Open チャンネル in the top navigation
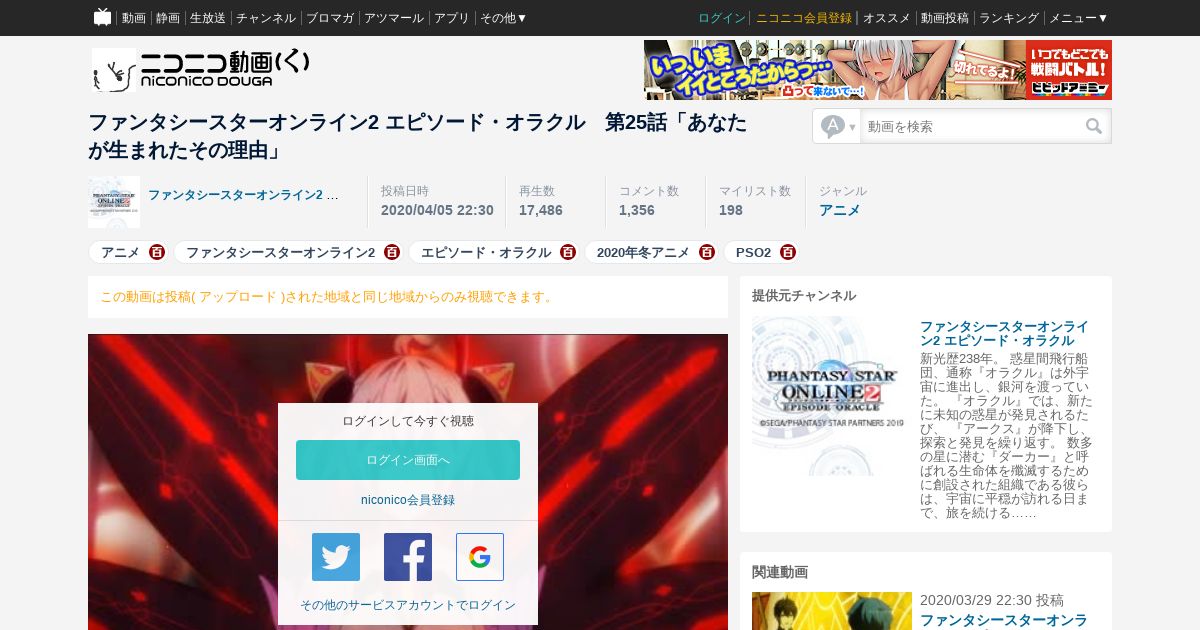Image resolution: width=1200 pixels, height=630 pixels. click(266, 18)
